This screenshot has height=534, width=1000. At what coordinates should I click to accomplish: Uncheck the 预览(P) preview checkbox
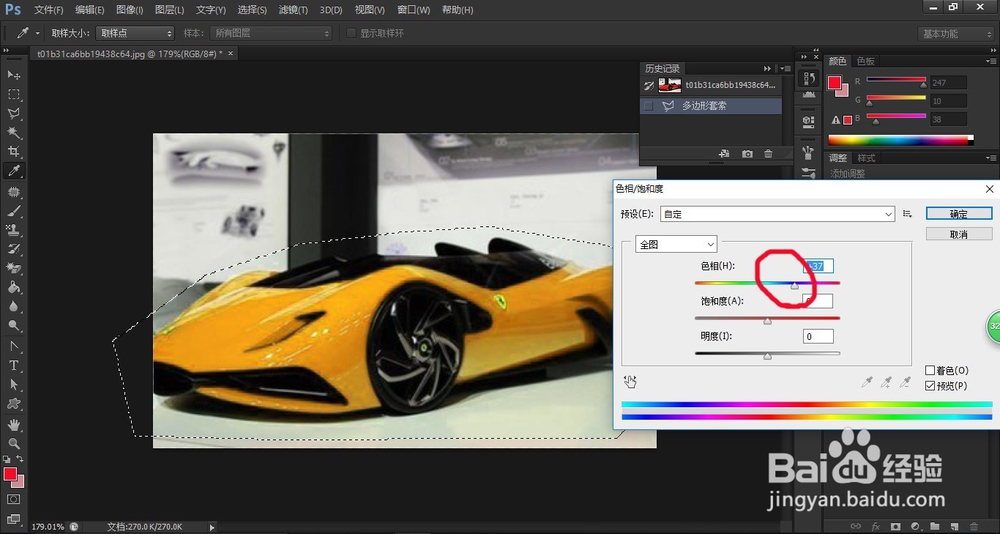pos(930,386)
